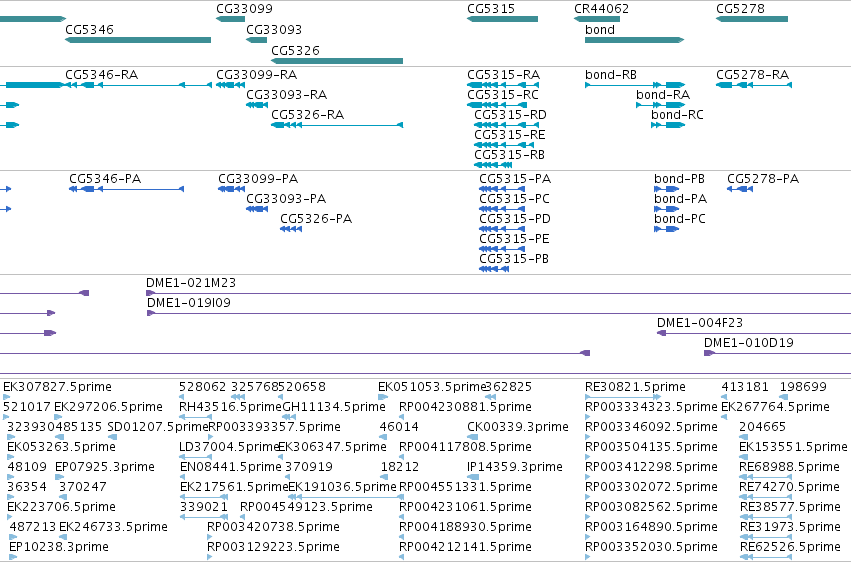Screen dimensions: 851x562
Task: Click transcript CG5315-RA
Action: [x=503, y=85]
